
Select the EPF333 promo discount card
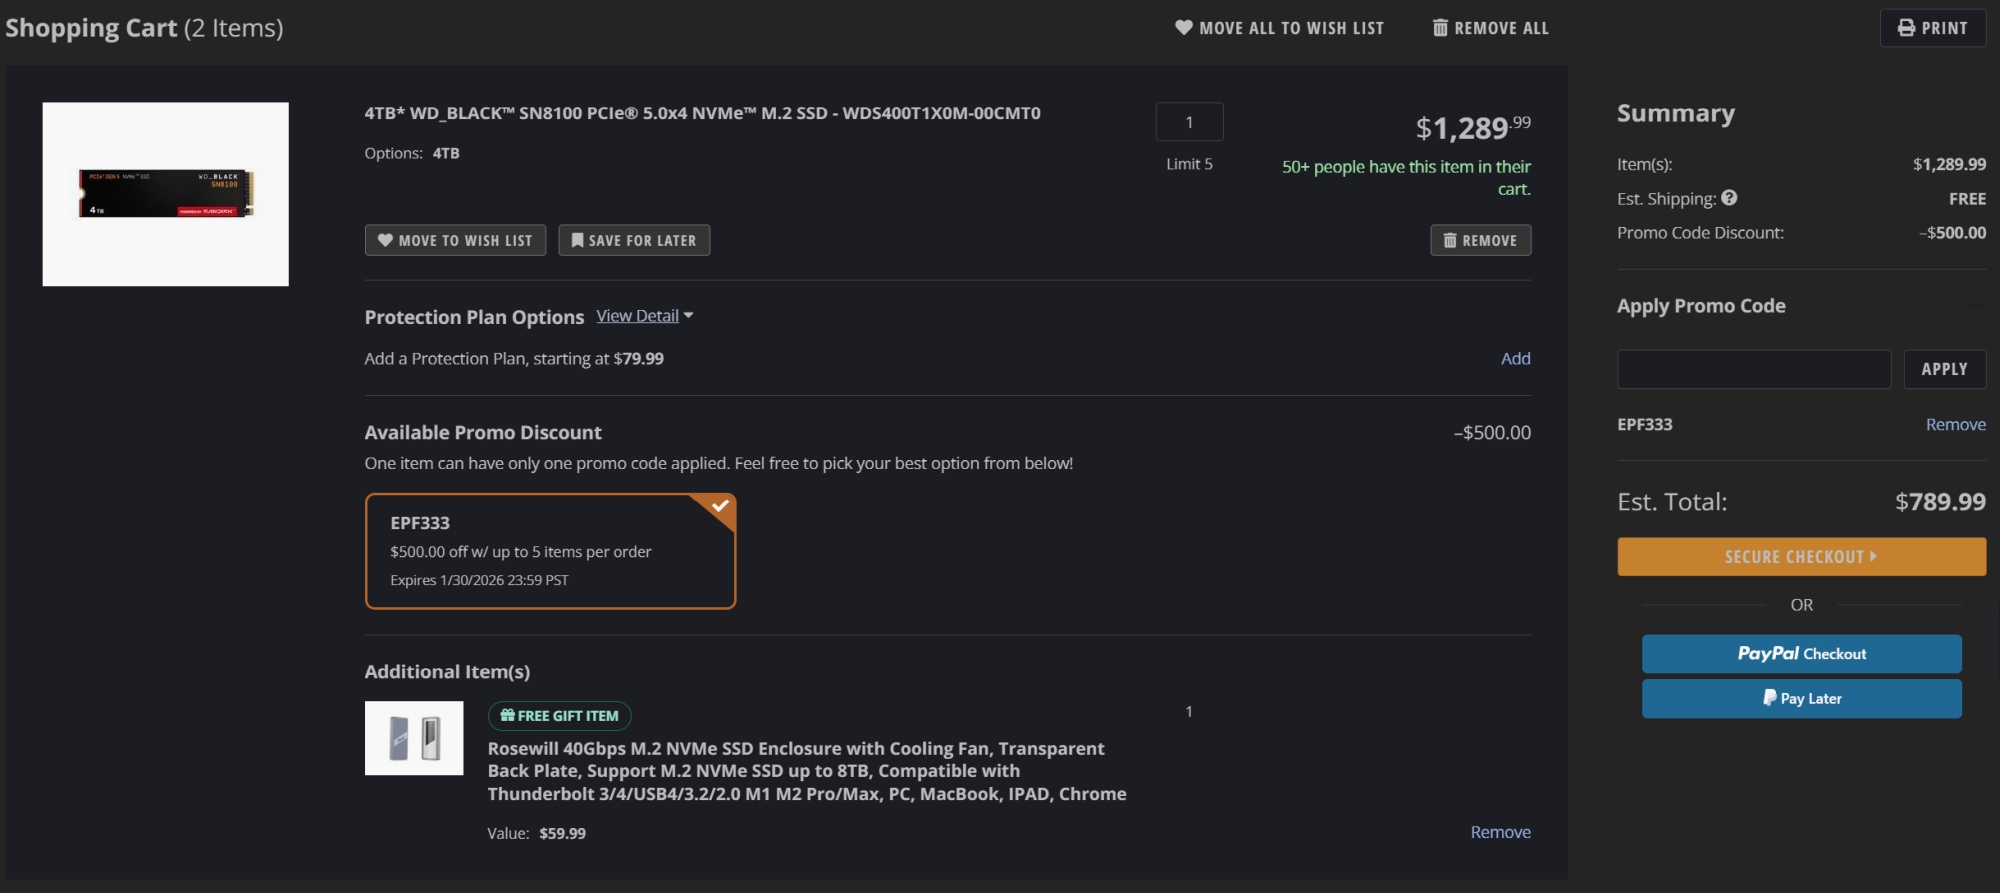550,551
